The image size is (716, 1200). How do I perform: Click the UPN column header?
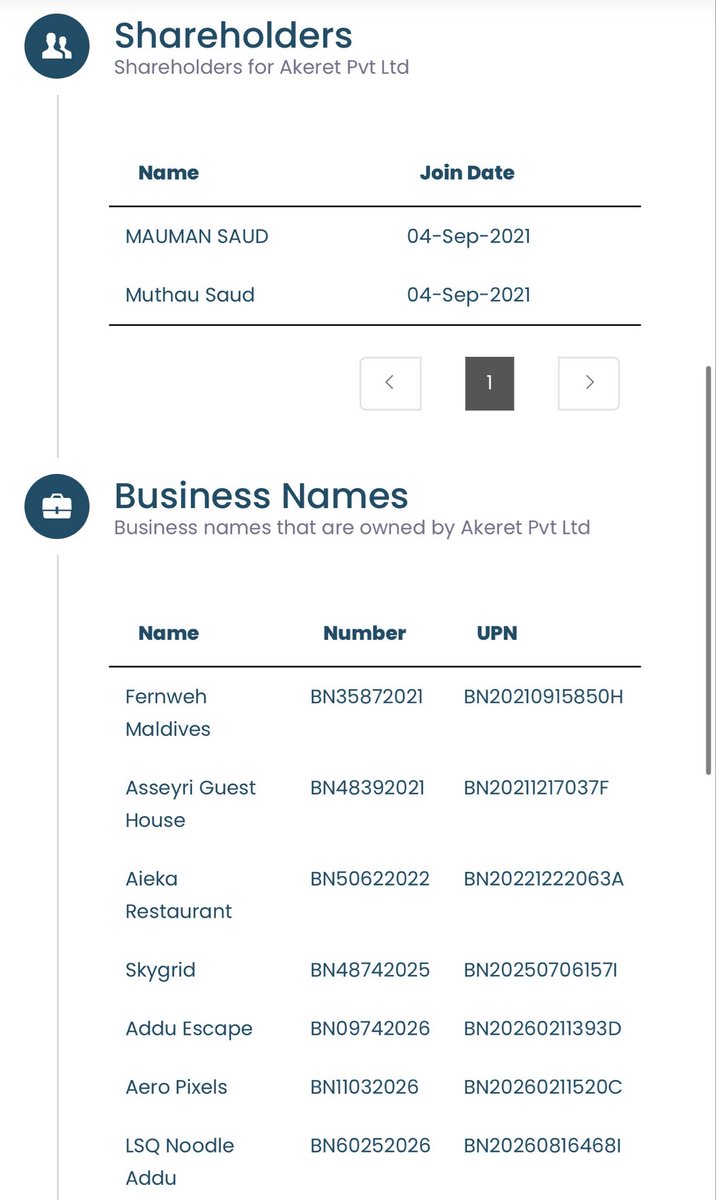(x=497, y=633)
